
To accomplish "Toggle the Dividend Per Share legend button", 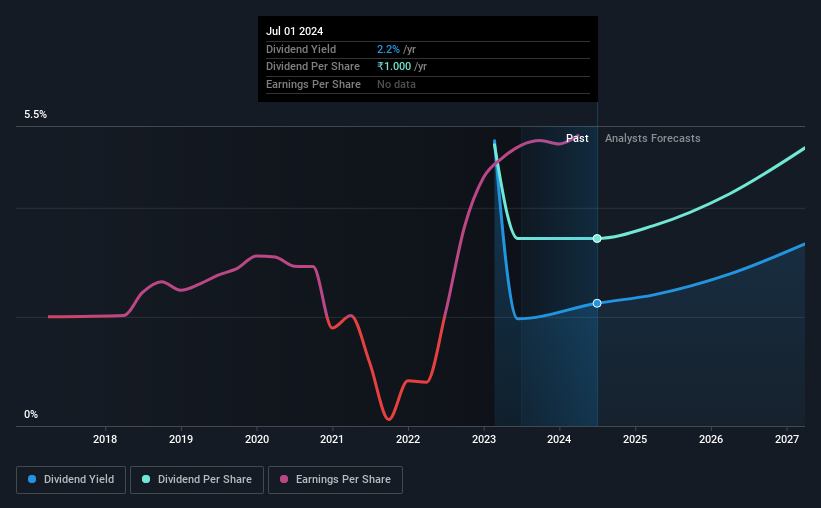I will (x=197, y=480).
